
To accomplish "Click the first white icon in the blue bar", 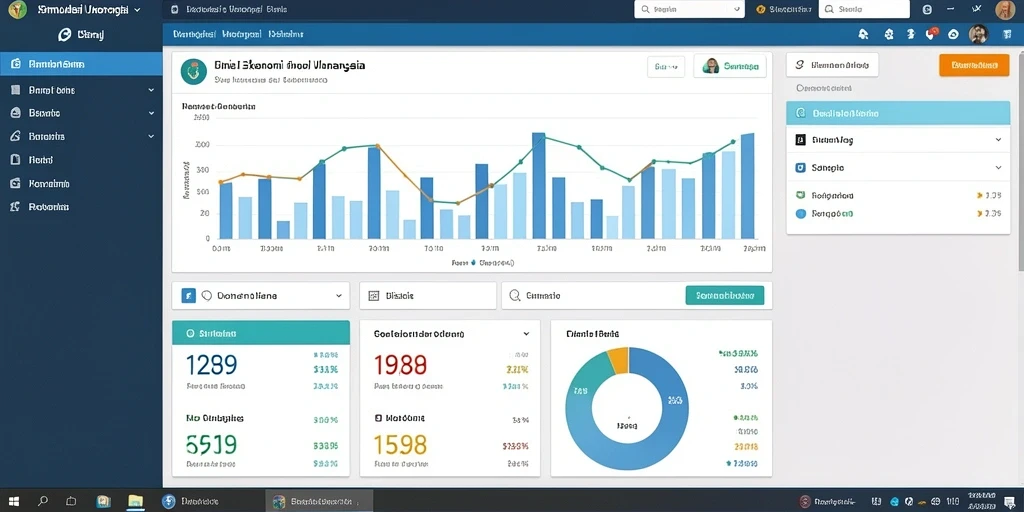I will (863, 34).
